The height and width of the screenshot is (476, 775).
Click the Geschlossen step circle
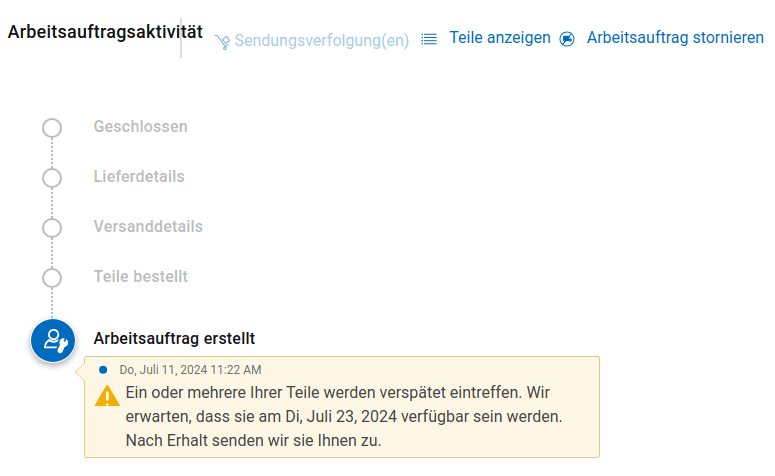coord(52,127)
